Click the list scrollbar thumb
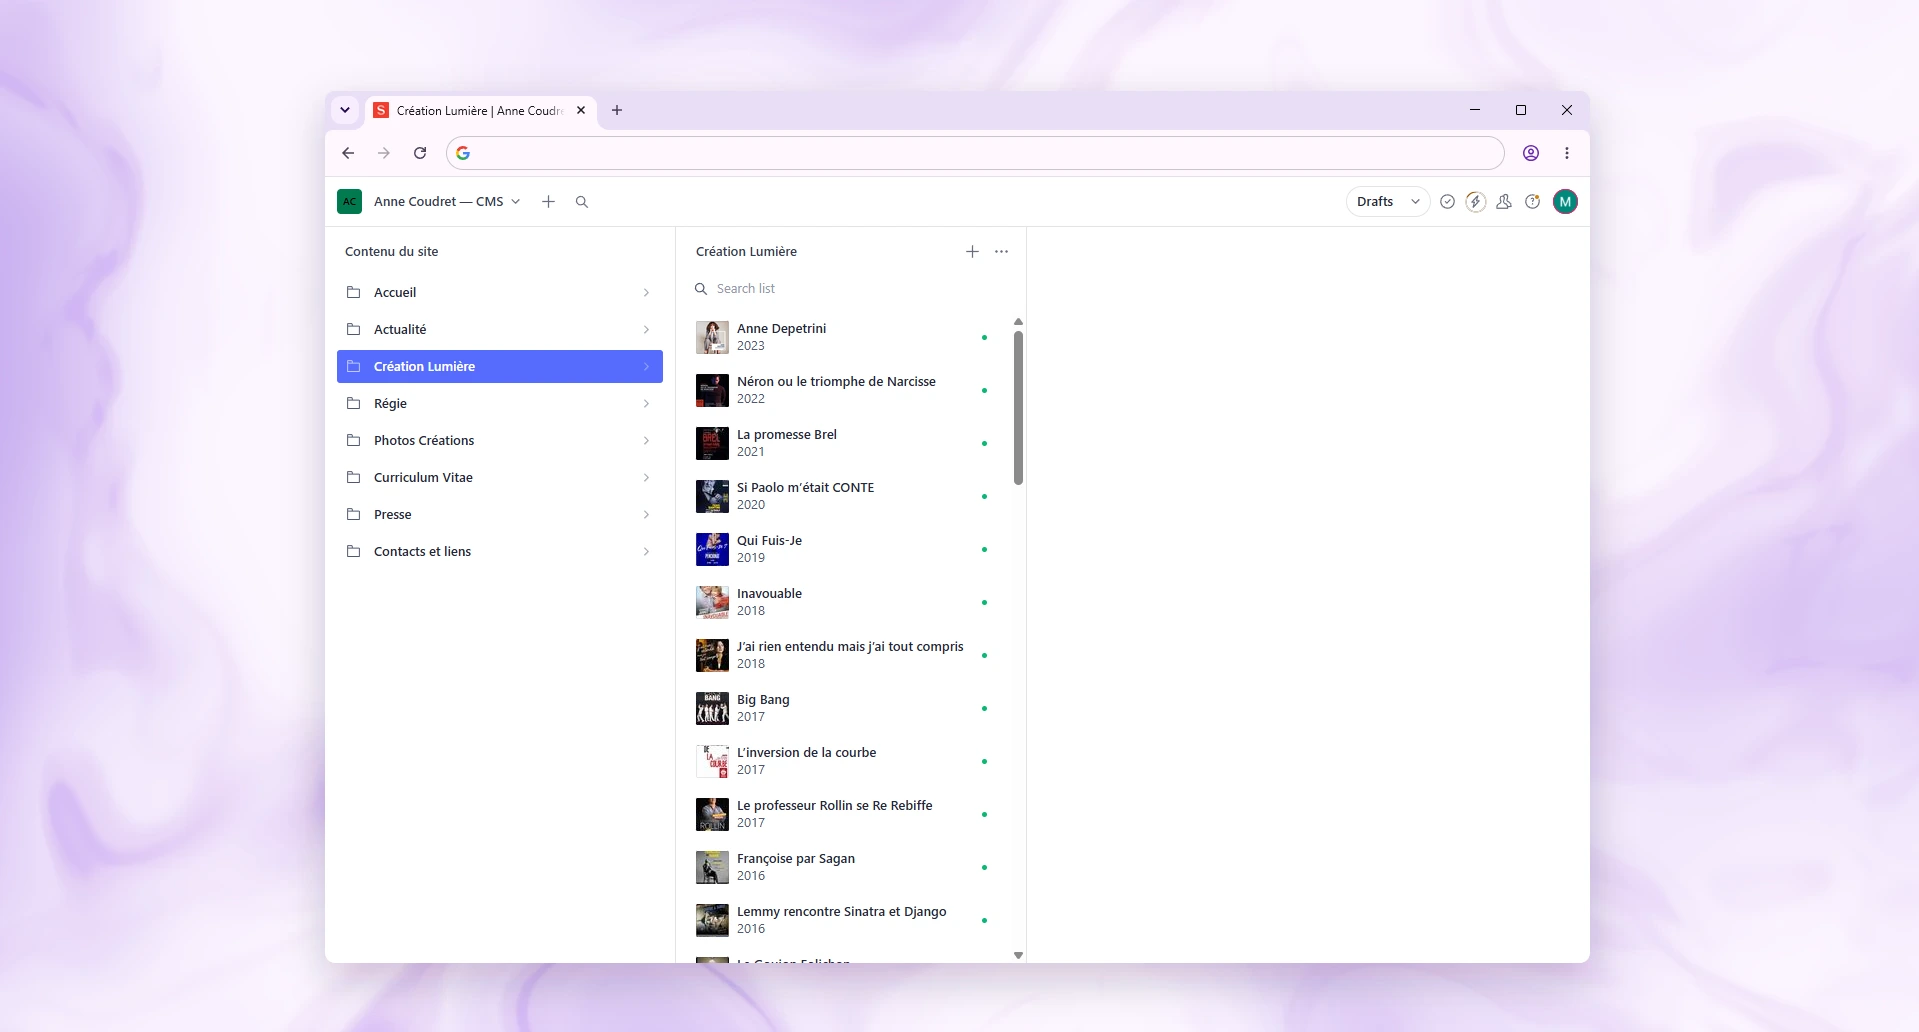 pyautogui.click(x=1018, y=408)
